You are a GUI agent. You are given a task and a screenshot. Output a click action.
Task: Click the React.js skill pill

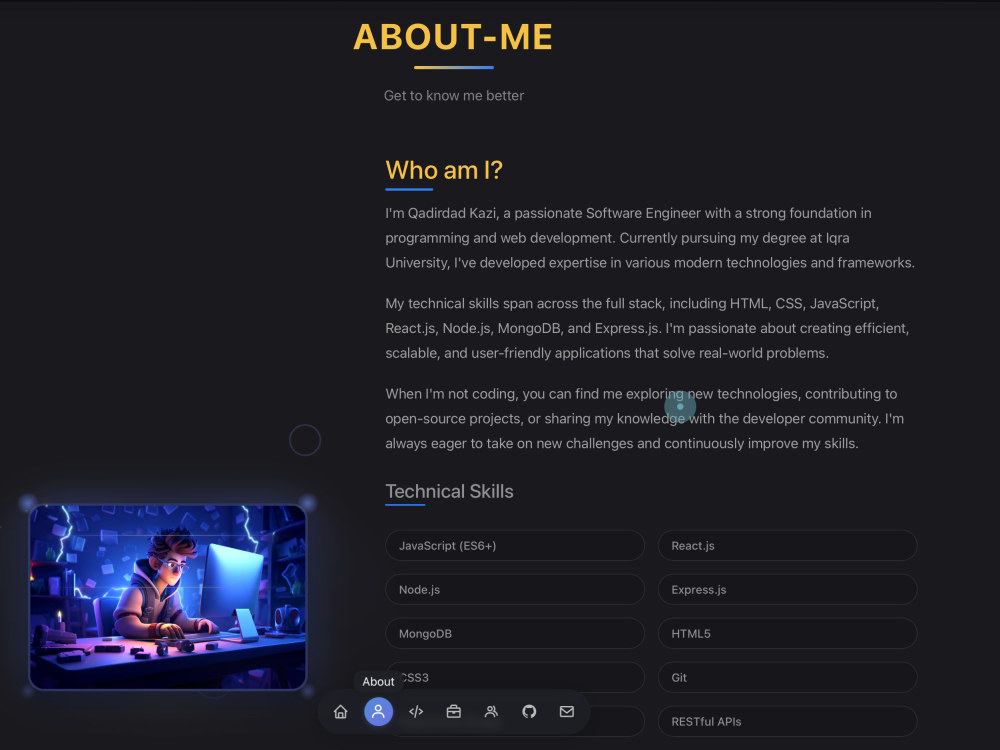pos(788,546)
